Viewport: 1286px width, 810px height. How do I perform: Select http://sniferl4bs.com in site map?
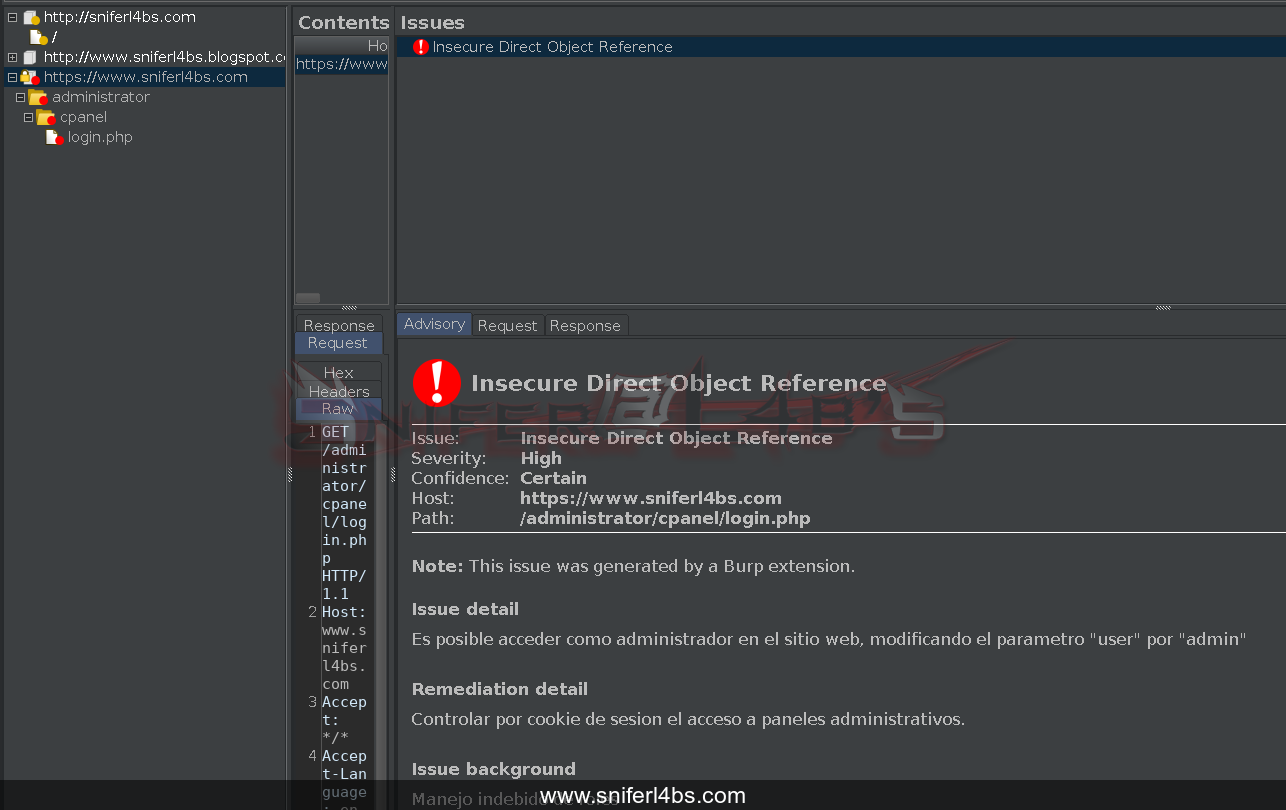tap(120, 17)
